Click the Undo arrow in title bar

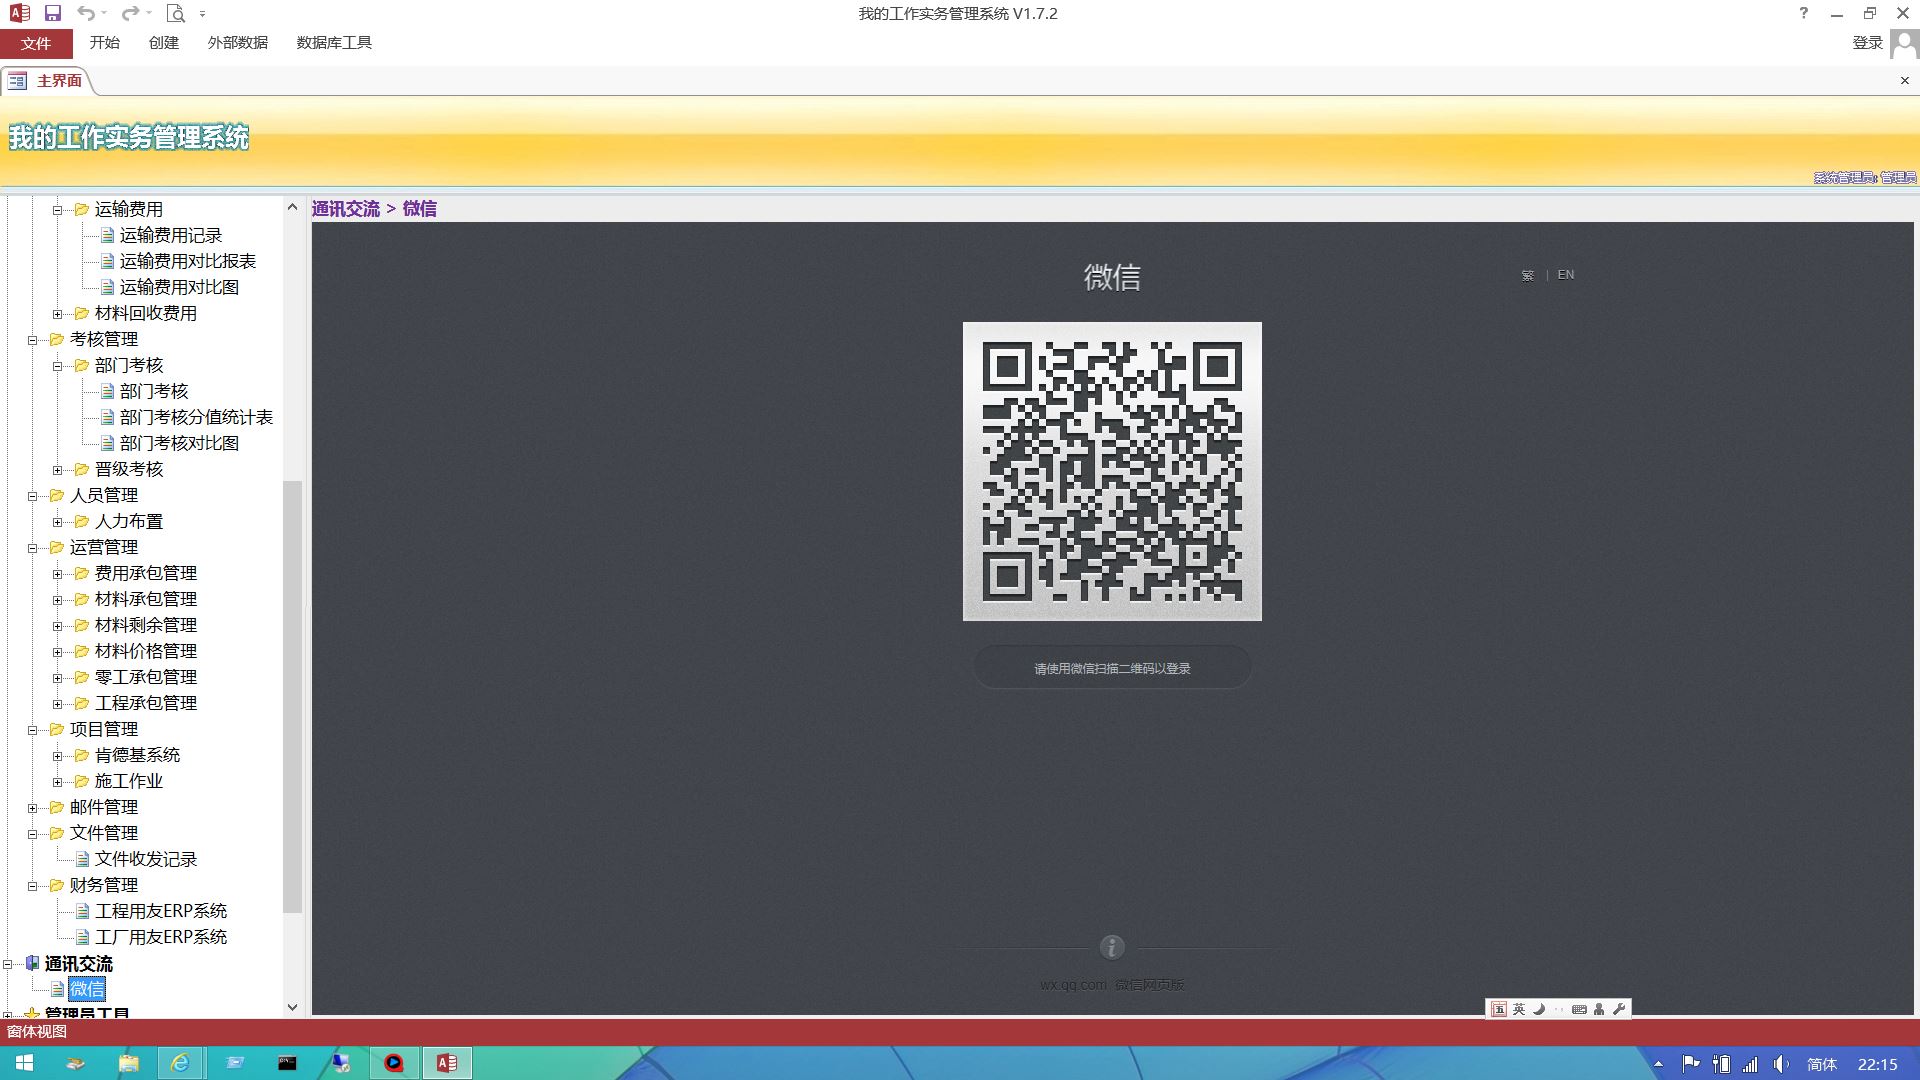click(87, 13)
